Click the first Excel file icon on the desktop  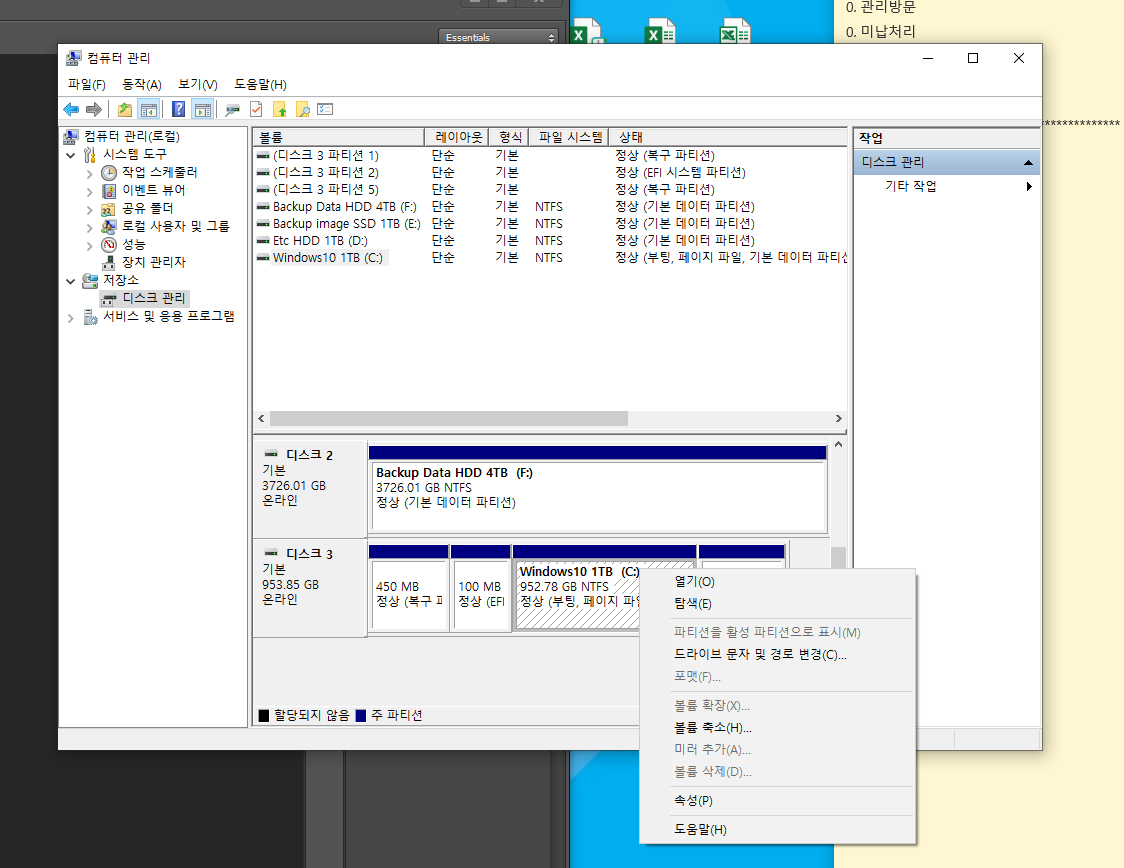[586, 31]
